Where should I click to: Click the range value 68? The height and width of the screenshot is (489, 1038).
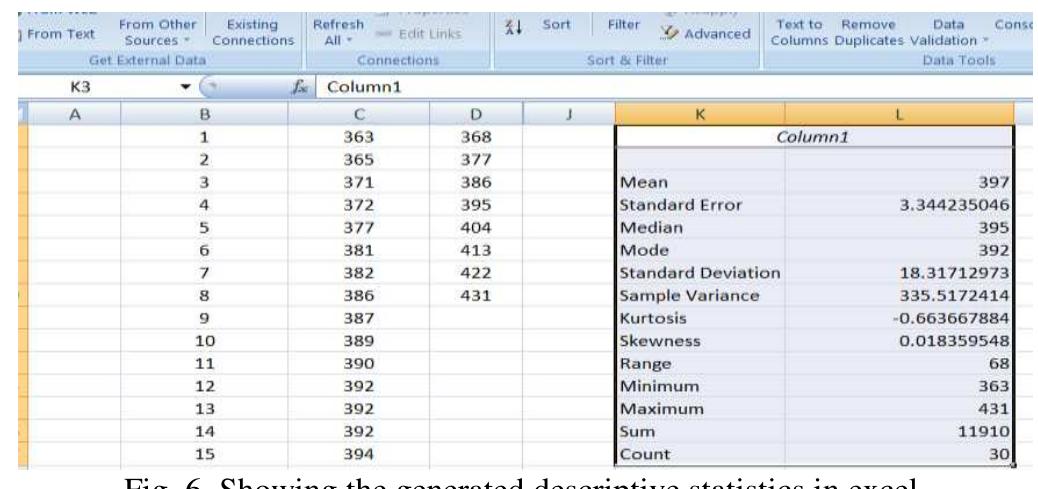pyautogui.click(x=1000, y=363)
